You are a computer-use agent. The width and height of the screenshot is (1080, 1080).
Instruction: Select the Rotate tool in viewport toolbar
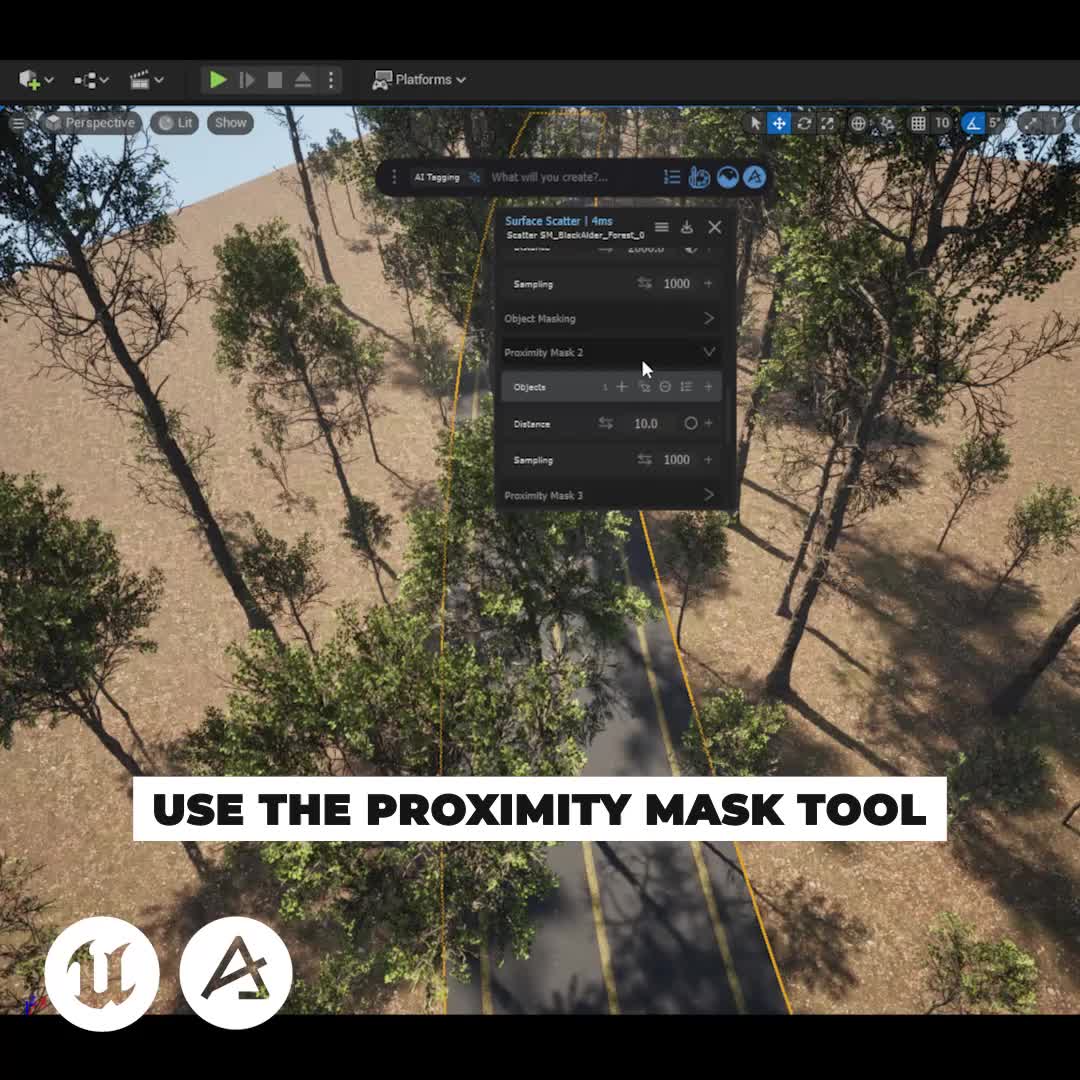[803, 122]
